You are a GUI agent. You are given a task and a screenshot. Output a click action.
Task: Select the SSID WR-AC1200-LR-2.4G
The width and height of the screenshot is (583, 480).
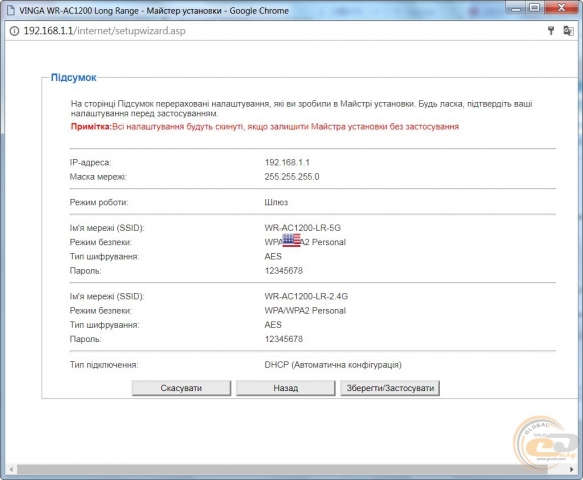point(306,296)
